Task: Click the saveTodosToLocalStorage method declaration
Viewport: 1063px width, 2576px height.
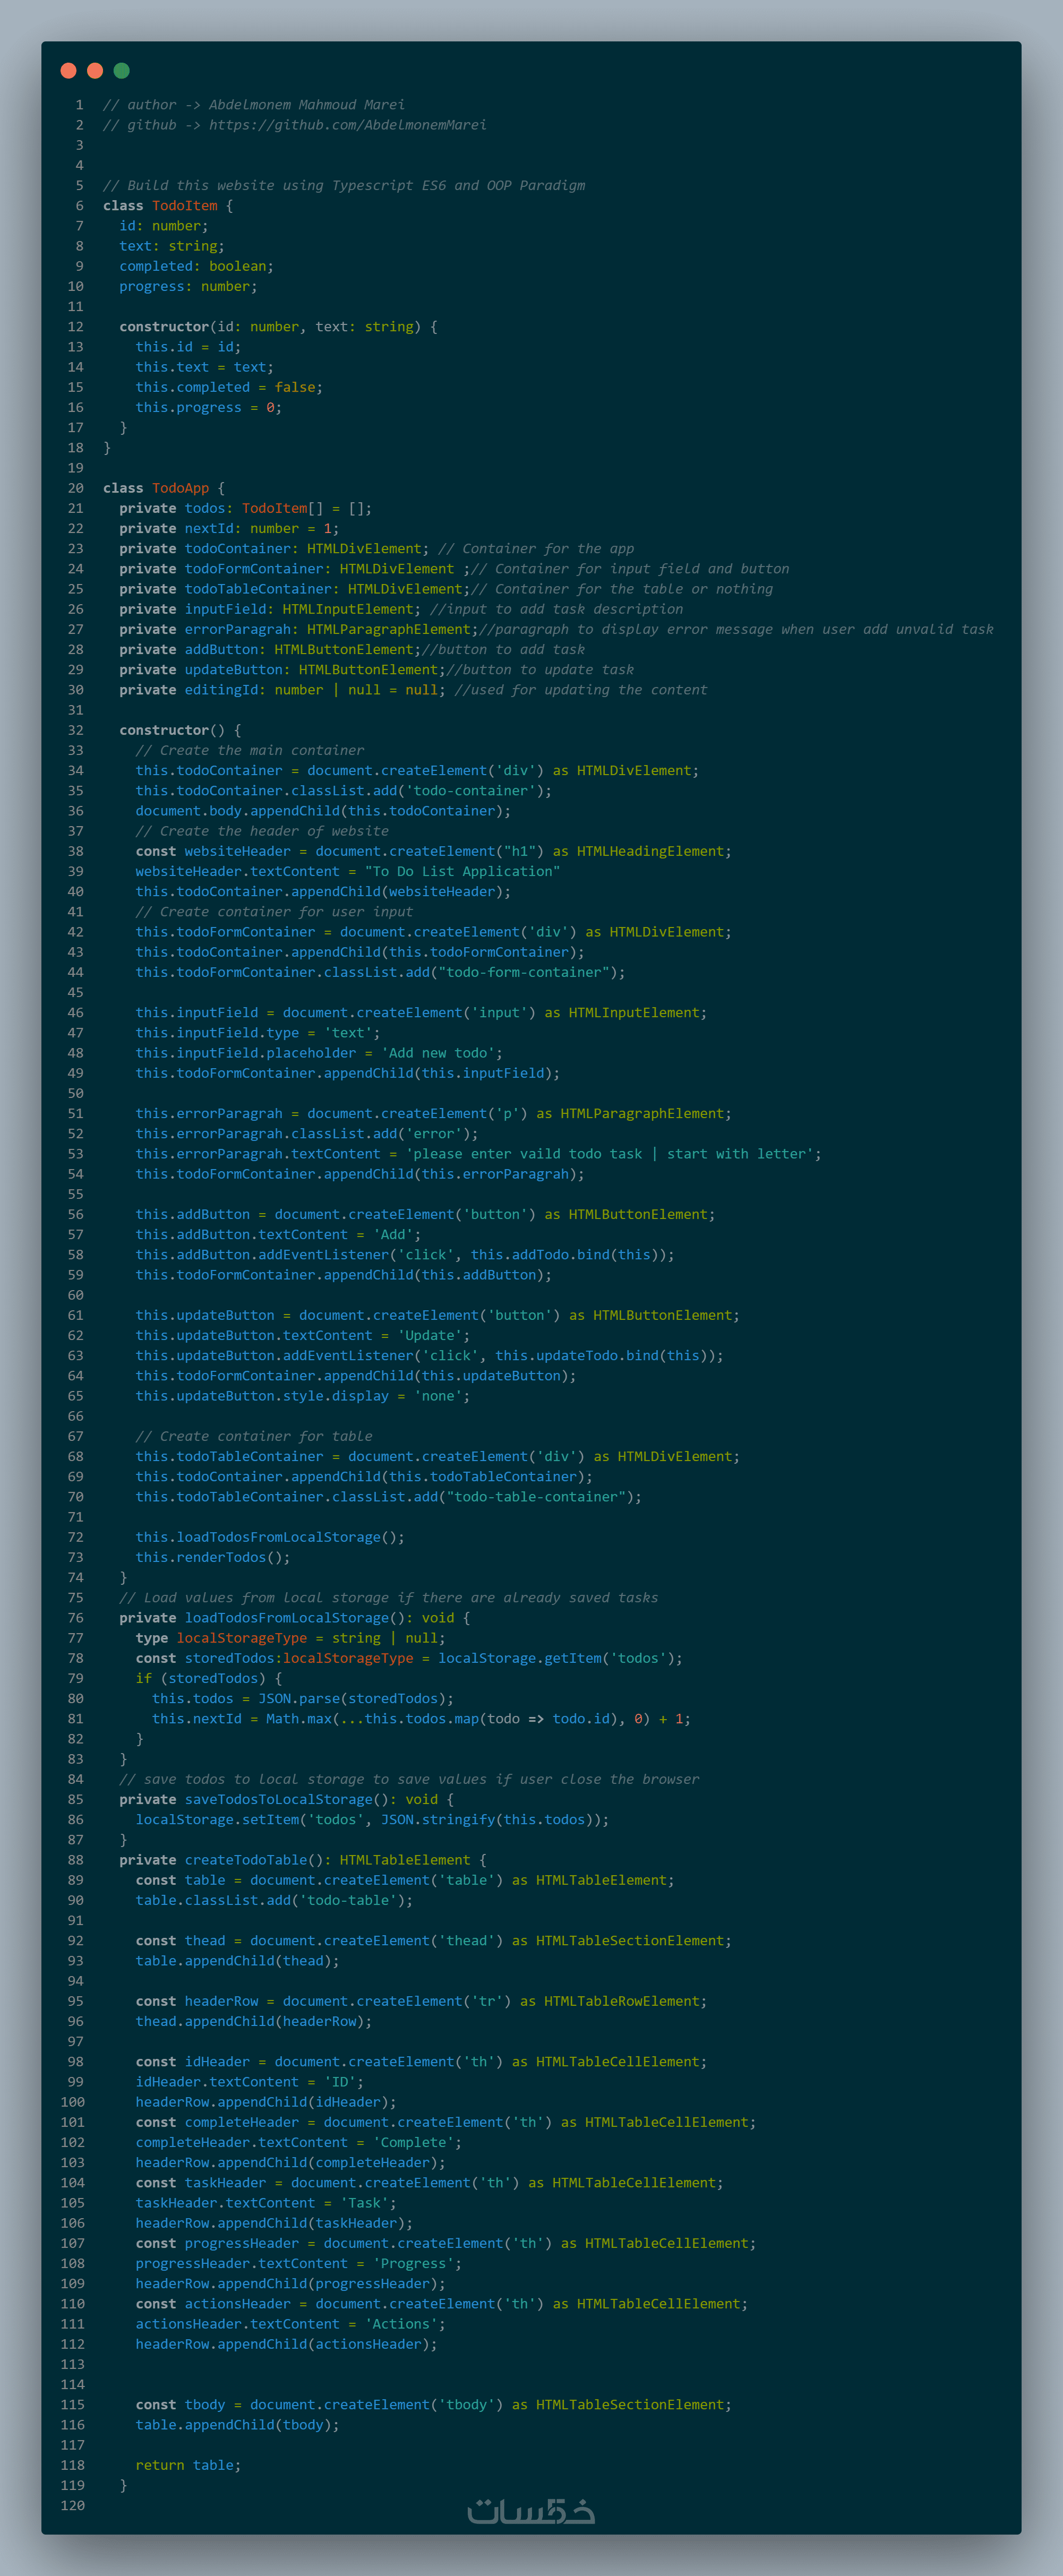Action: 278,1799
